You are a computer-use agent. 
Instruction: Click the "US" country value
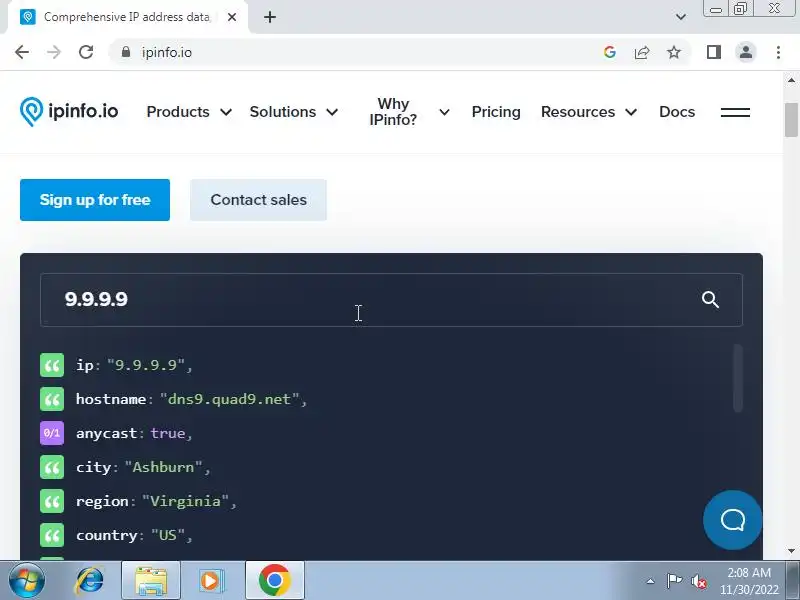168,535
